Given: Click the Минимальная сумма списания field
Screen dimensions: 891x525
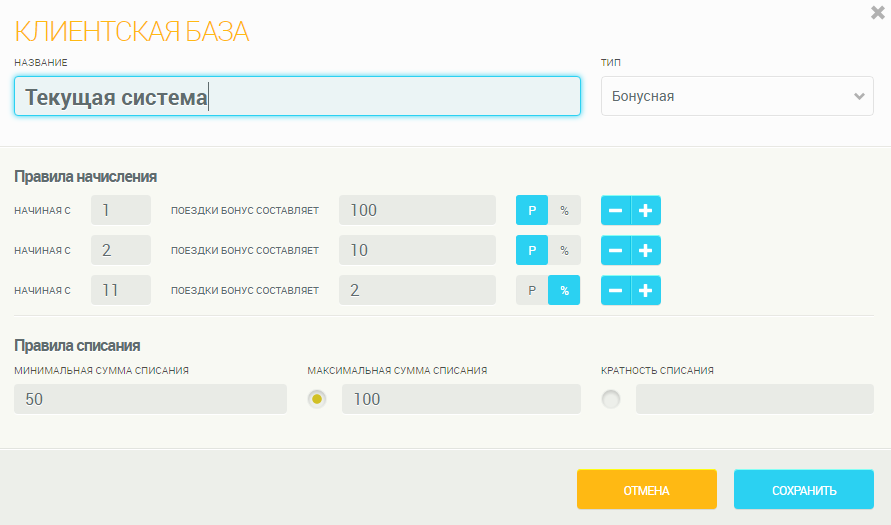Looking at the screenshot, I should pyautogui.click(x=150, y=399).
